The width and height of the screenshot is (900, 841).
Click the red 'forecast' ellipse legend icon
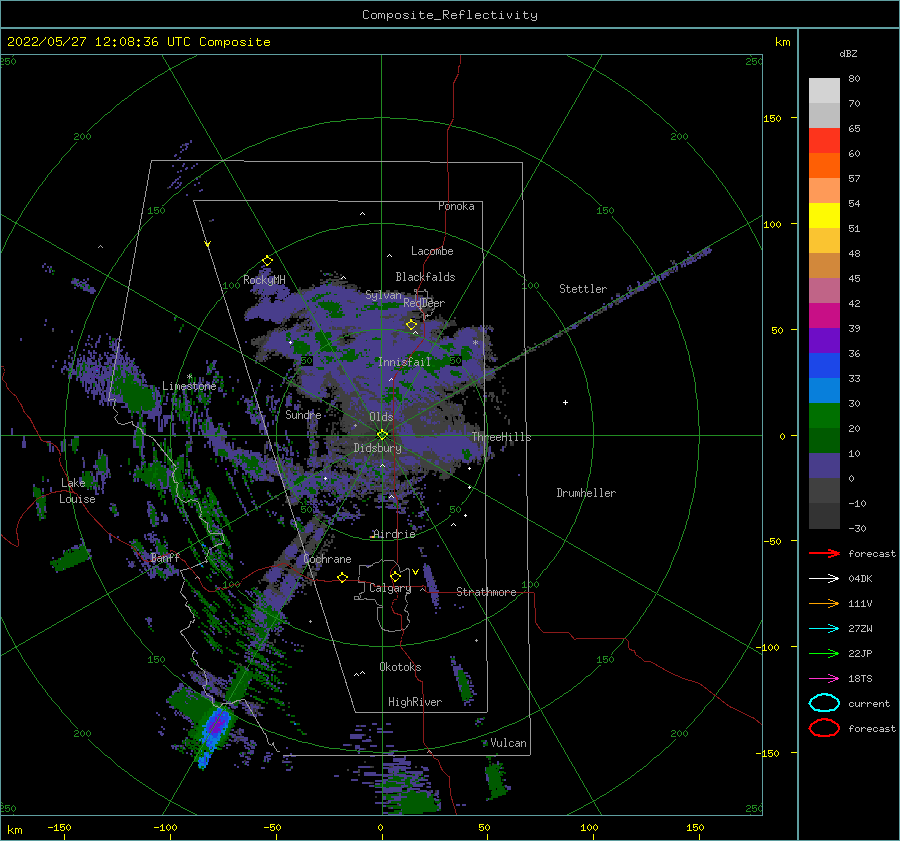[824, 728]
